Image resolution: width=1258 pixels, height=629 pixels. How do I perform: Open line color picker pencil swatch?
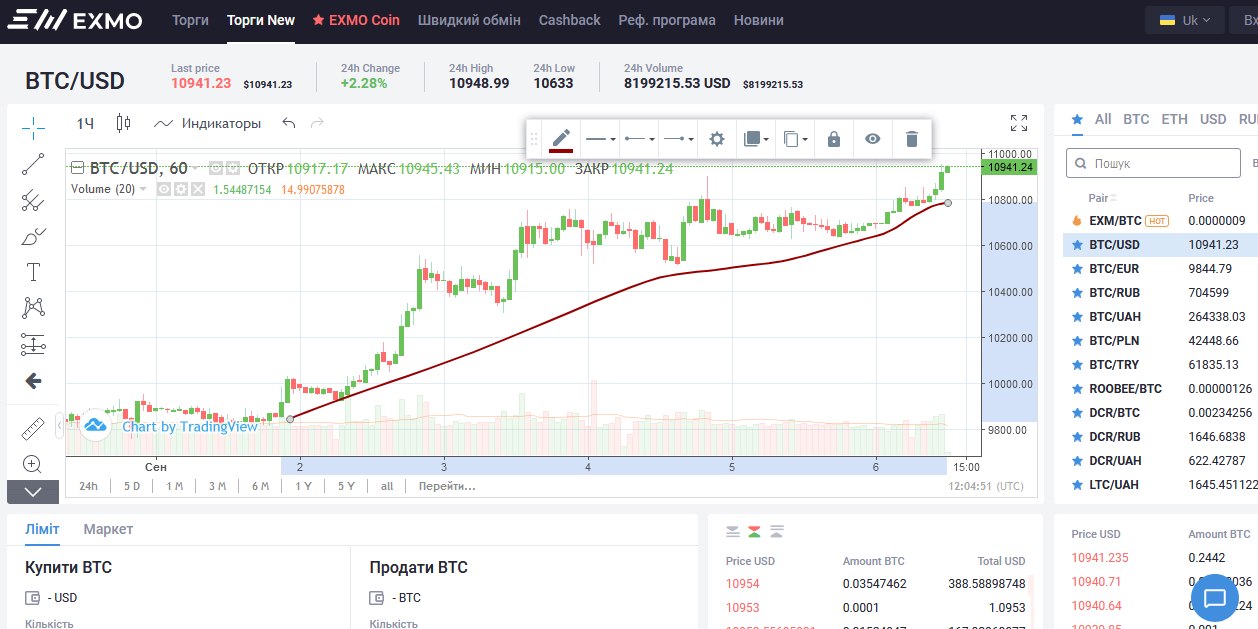(x=561, y=139)
